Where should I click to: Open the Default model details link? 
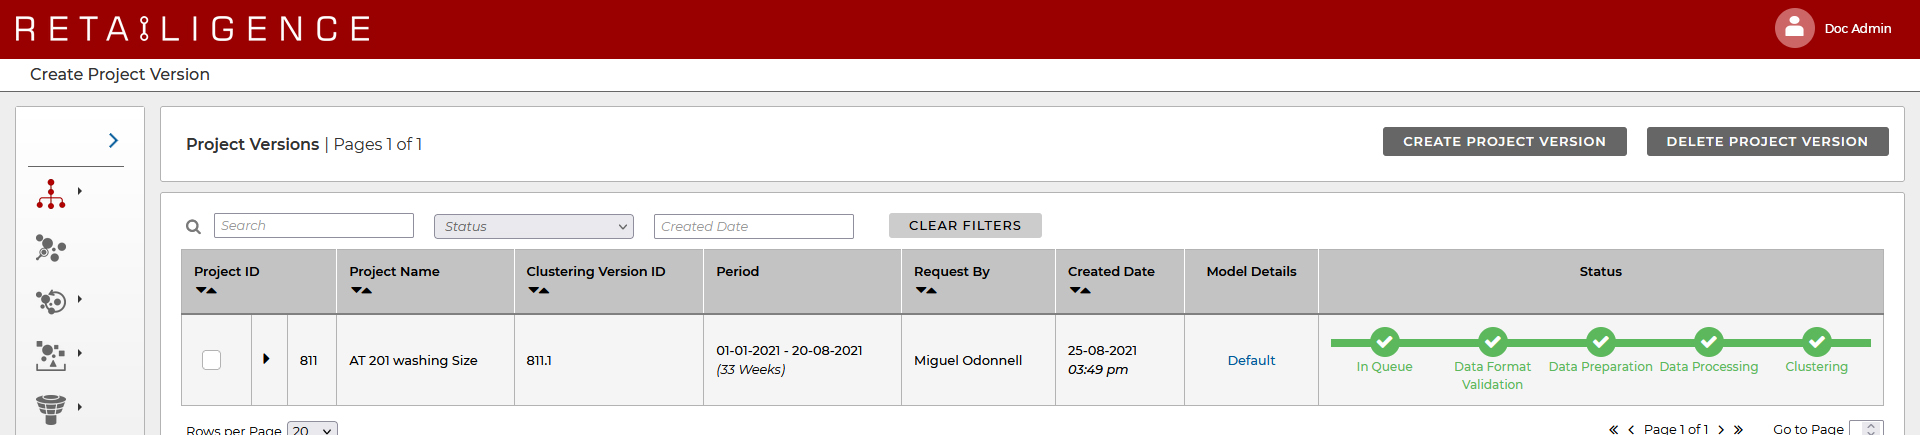(1251, 360)
